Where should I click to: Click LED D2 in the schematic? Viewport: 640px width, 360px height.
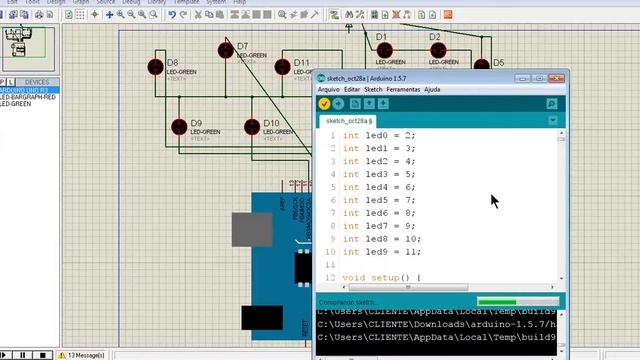[x=438, y=51]
